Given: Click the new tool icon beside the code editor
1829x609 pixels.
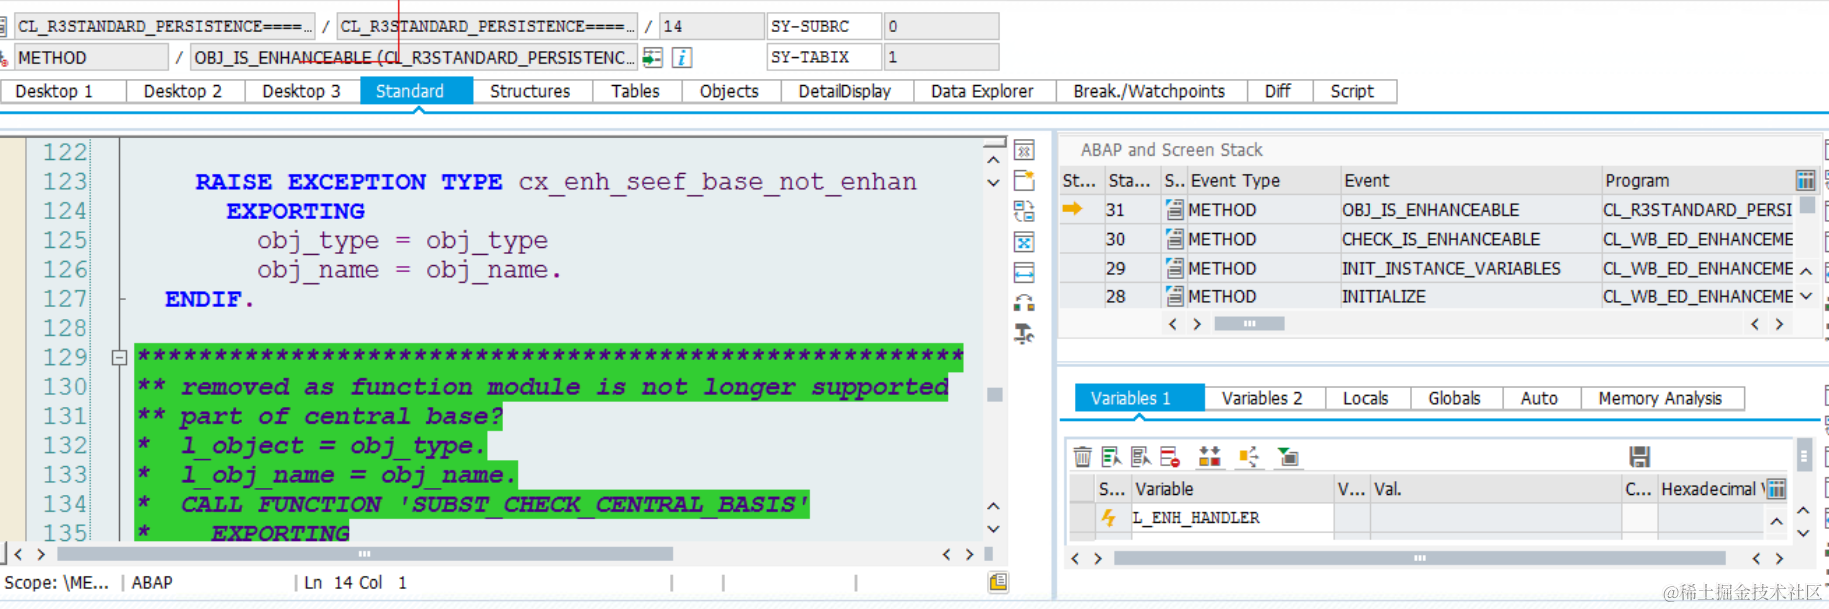Looking at the screenshot, I should tap(1024, 181).
